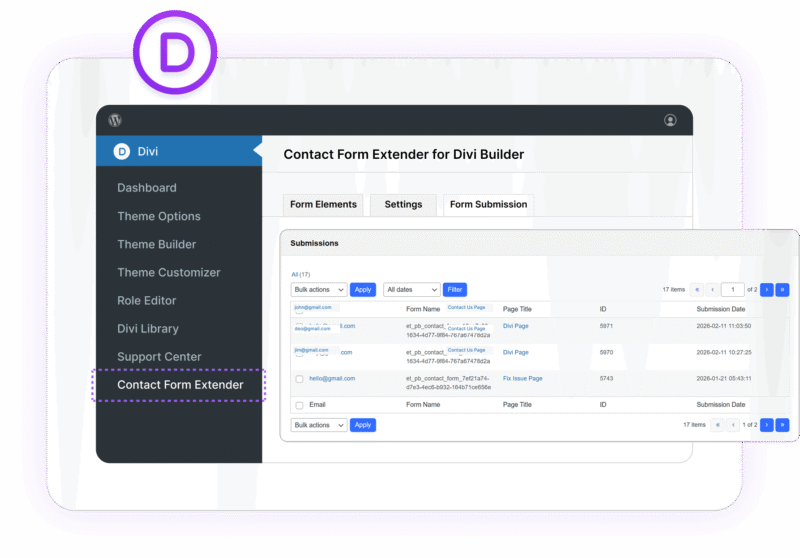Open the bottom Bulk actions dropdown
The image size is (800, 558).
click(x=319, y=425)
